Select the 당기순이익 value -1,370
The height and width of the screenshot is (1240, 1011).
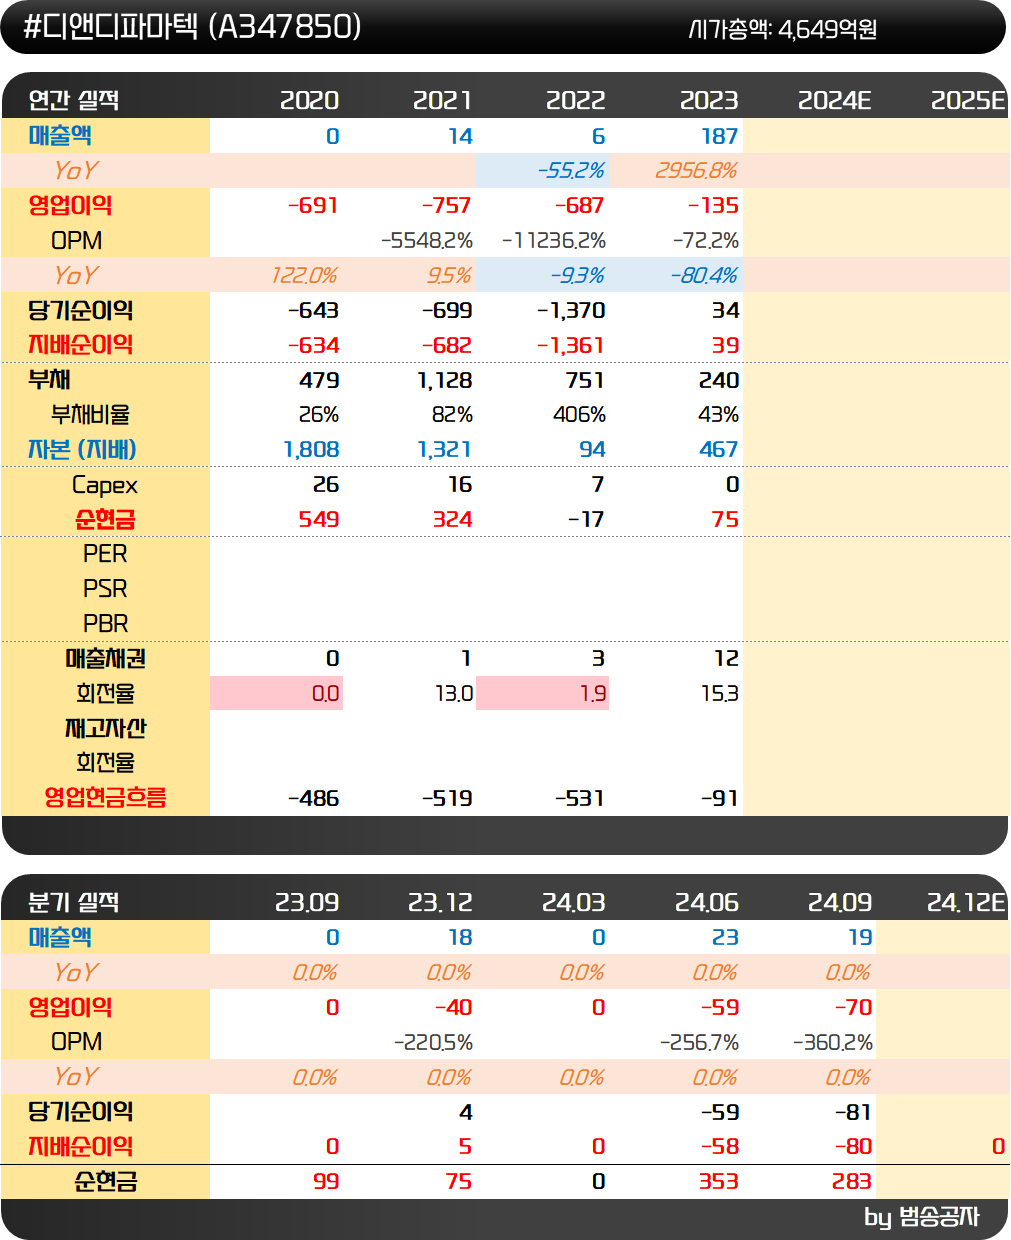(x=571, y=311)
